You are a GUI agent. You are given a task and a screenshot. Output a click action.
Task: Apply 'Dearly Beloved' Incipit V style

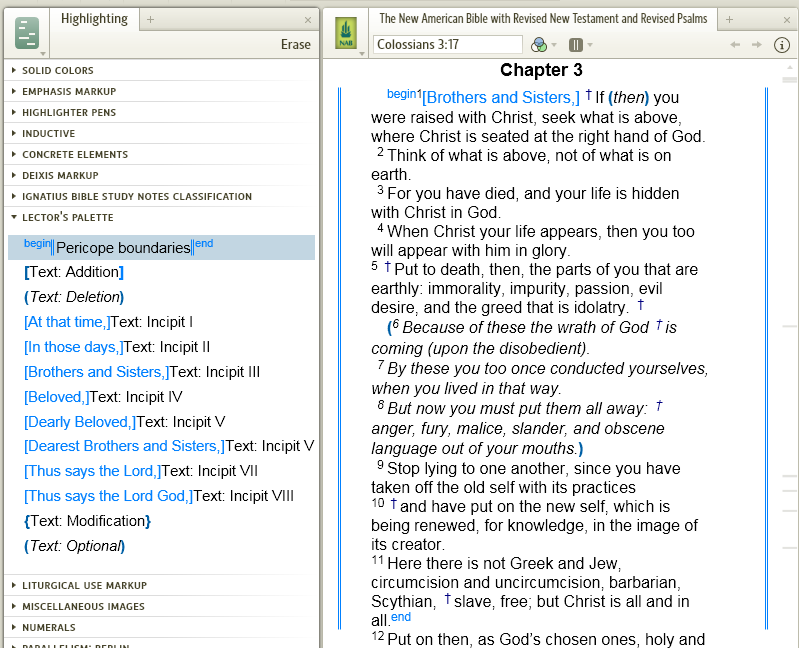(x=124, y=422)
